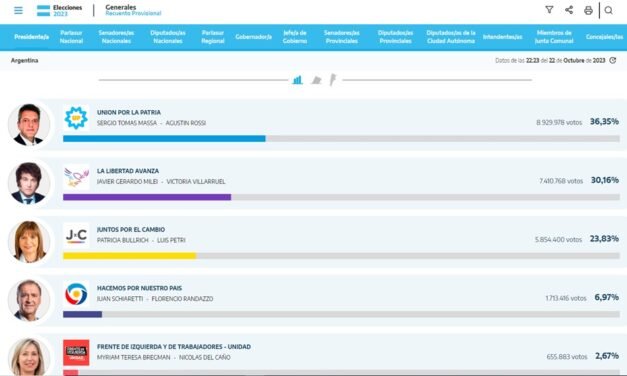
Task: Click the 7.410.768 votos count
Action: pos(561,181)
